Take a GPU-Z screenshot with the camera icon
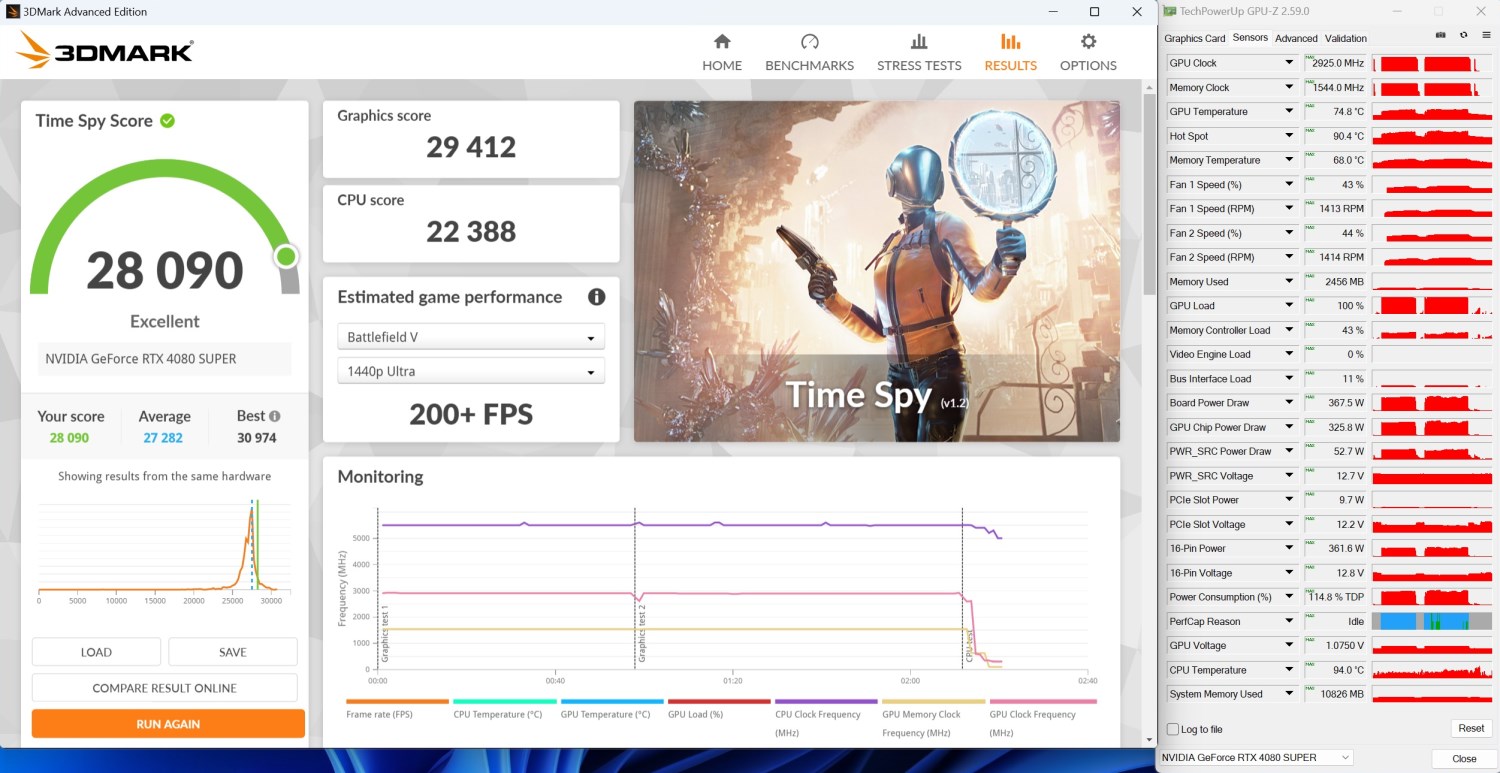This screenshot has height=773, width=1500. click(1440, 35)
